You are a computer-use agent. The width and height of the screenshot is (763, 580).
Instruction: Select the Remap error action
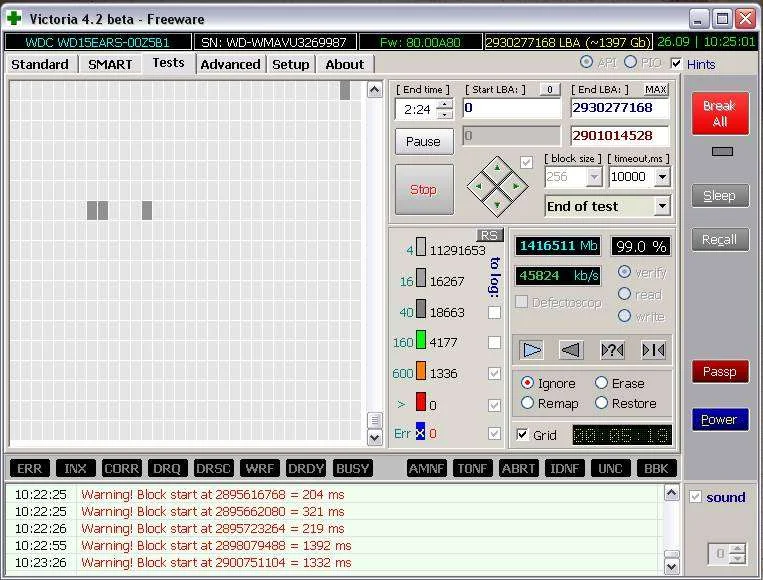[527, 403]
